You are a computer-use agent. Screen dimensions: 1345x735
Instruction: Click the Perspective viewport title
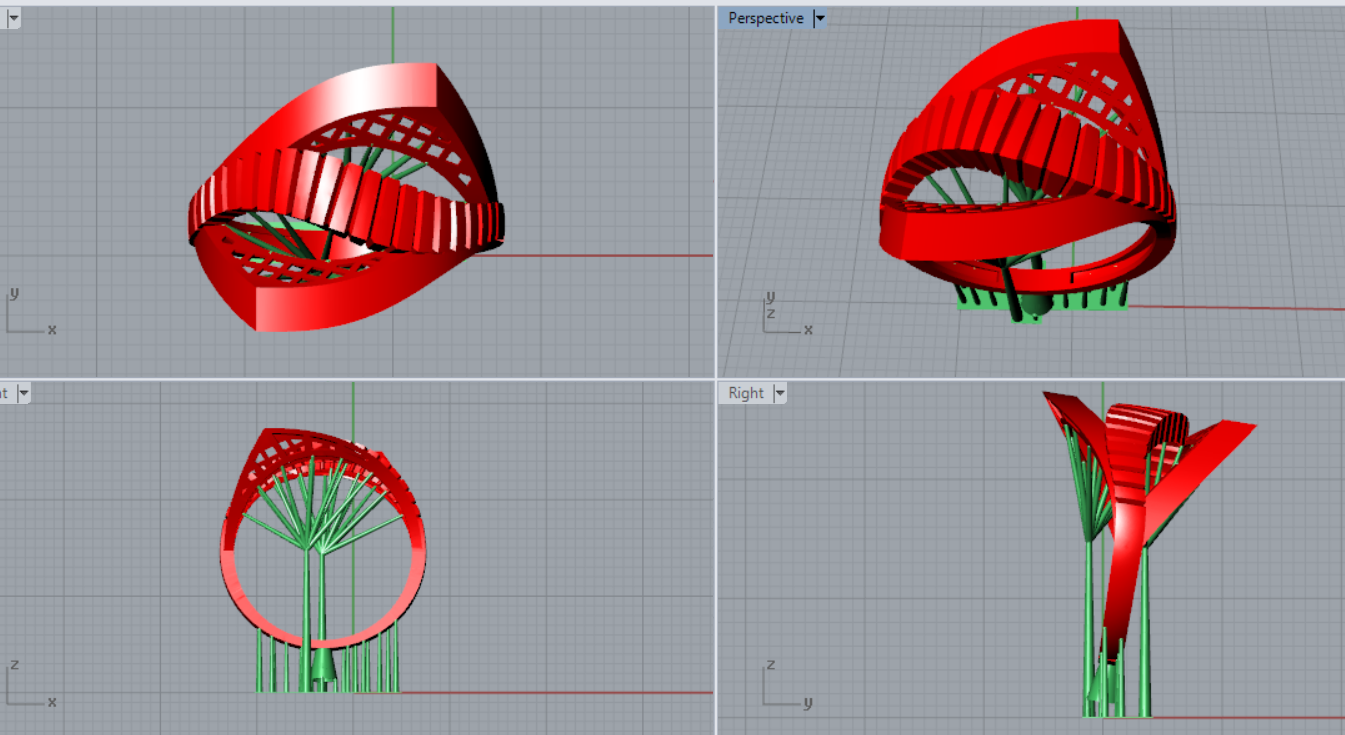(x=765, y=18)
